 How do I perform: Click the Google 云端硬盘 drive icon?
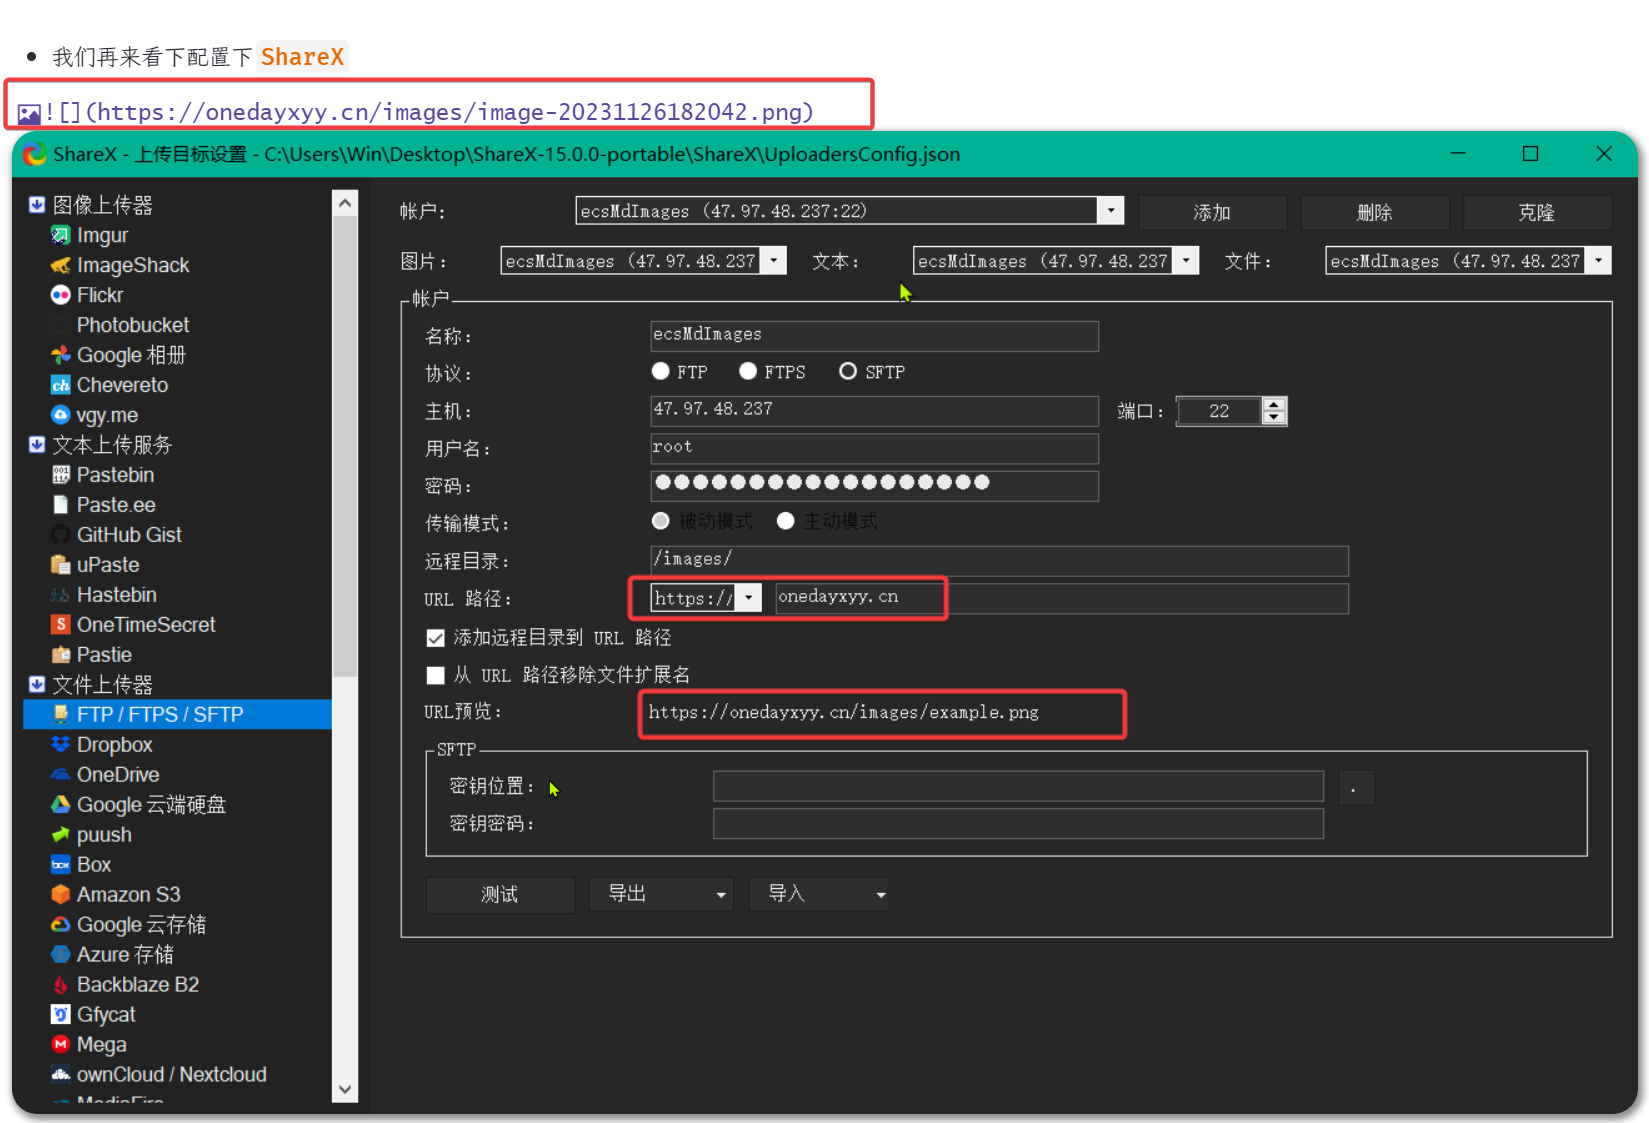pyautogui.click(x=61, y=805)
